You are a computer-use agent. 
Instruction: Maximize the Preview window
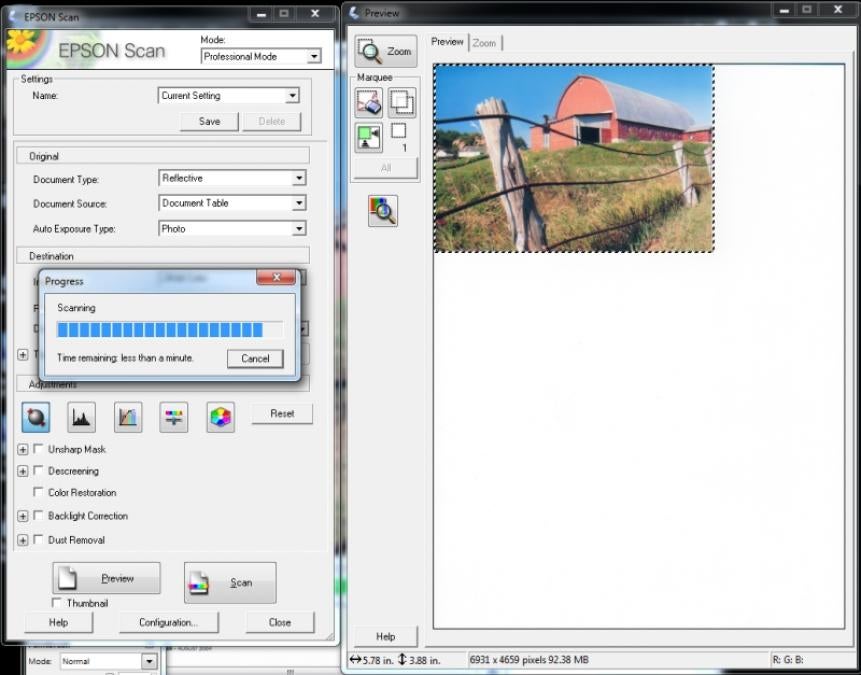(807, 9)
